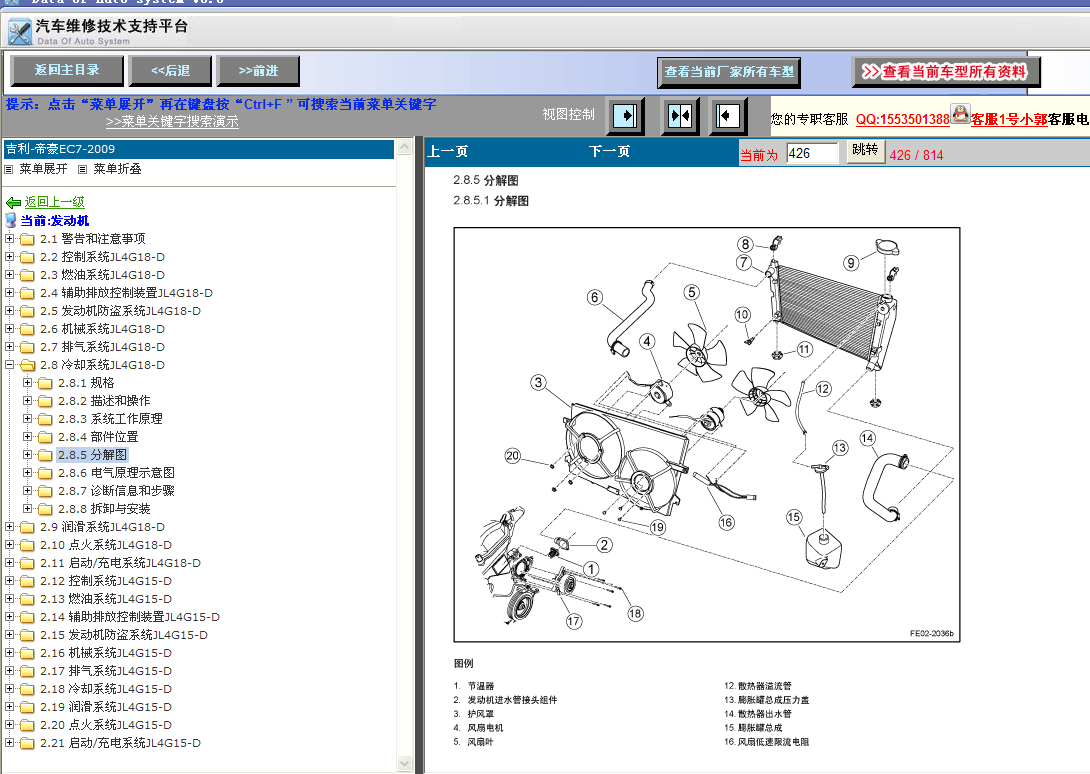
Task: Select 2.4 辅助排放控制装置JL4G18-D item
Action: click(x=127, y=293)
